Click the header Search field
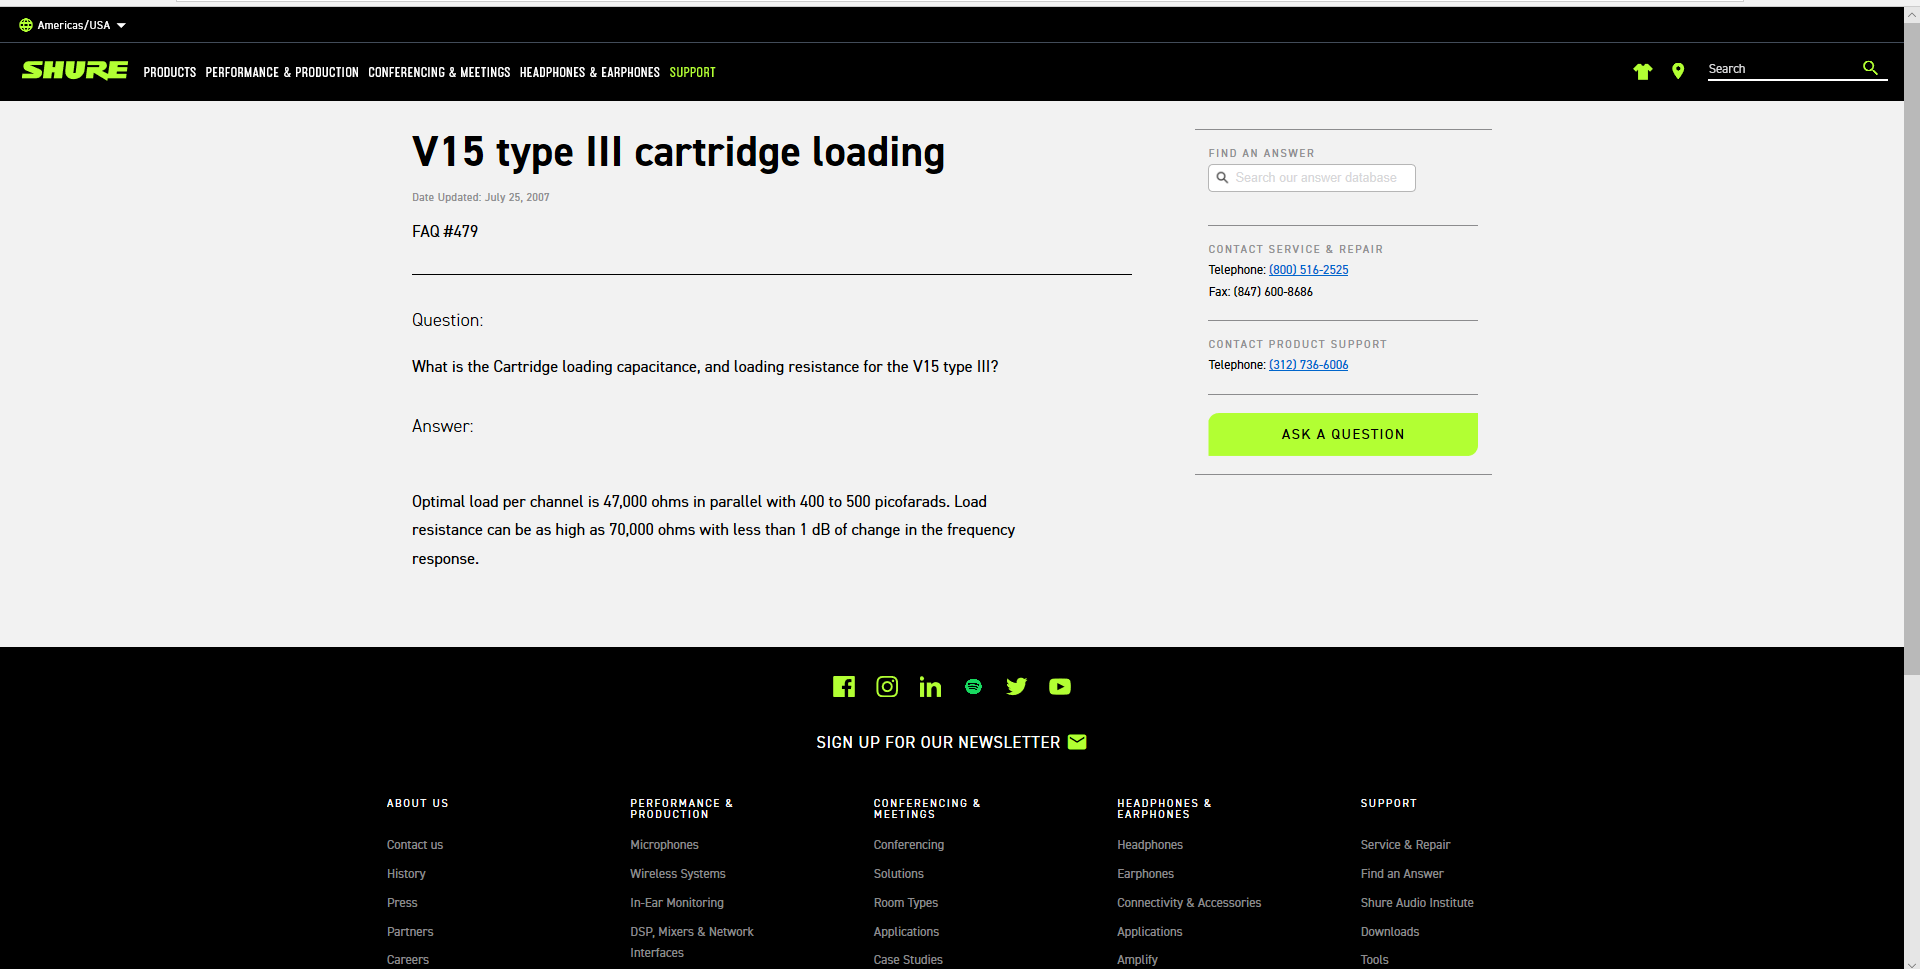Screen dimensions: 1920x969 click(x=1783, y=69)
